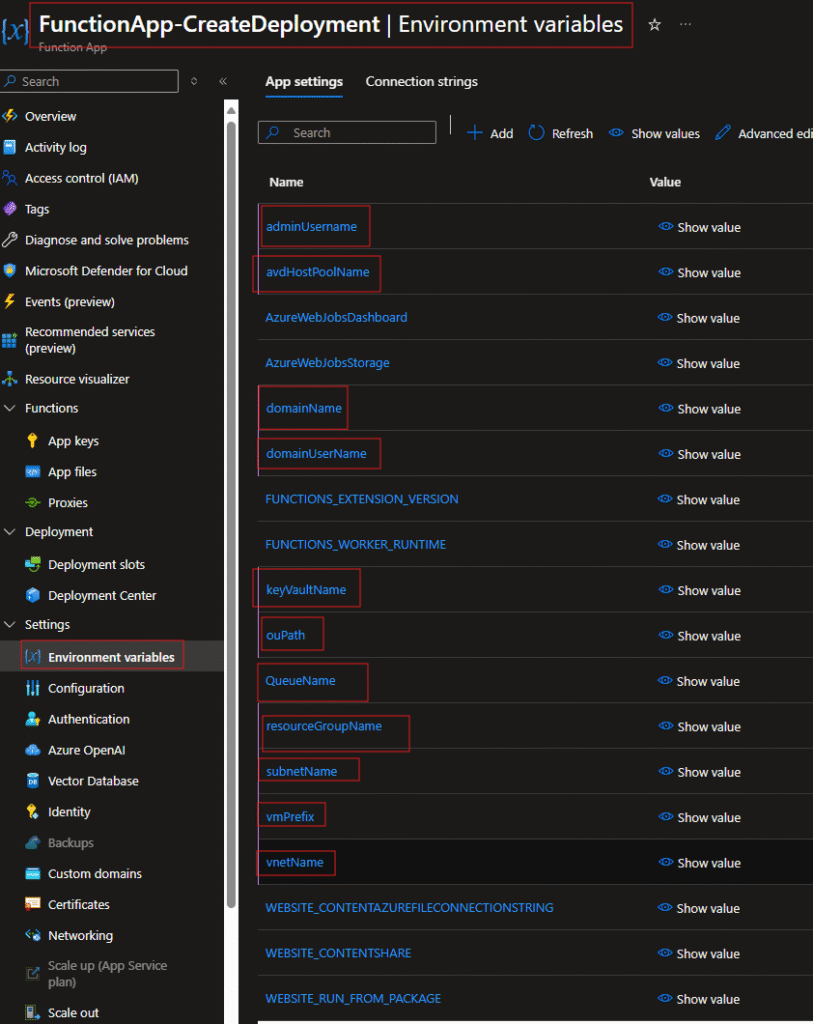Switch to the App settings tab
The image size is (813, 1024).
(x=304, y=82)
